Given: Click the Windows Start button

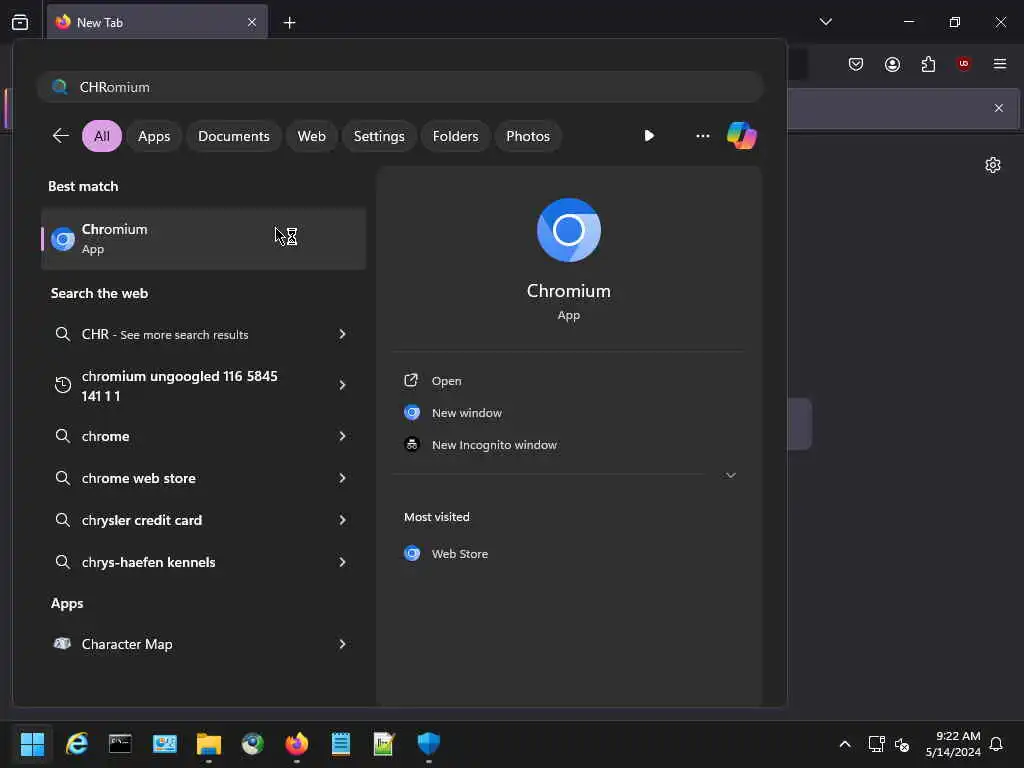Looking at the screenshot, I should [32, 744].
